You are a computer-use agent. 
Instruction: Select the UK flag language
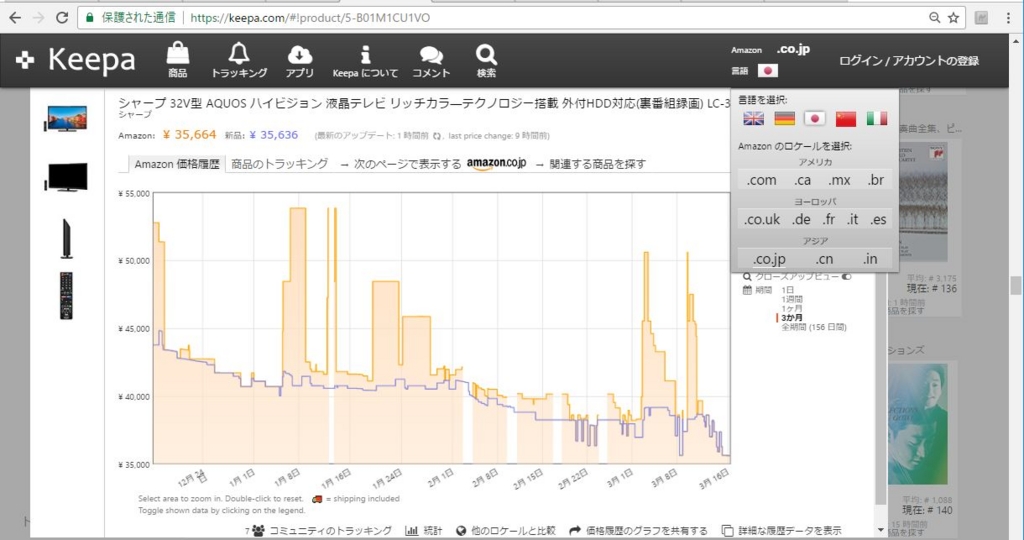[x=754, y=118]
